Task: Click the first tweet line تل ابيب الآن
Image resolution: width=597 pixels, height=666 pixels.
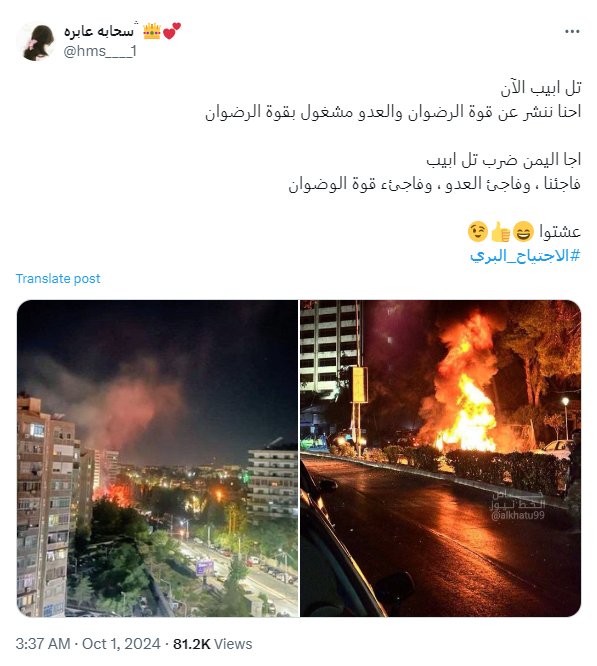Action: coord(541,88)
